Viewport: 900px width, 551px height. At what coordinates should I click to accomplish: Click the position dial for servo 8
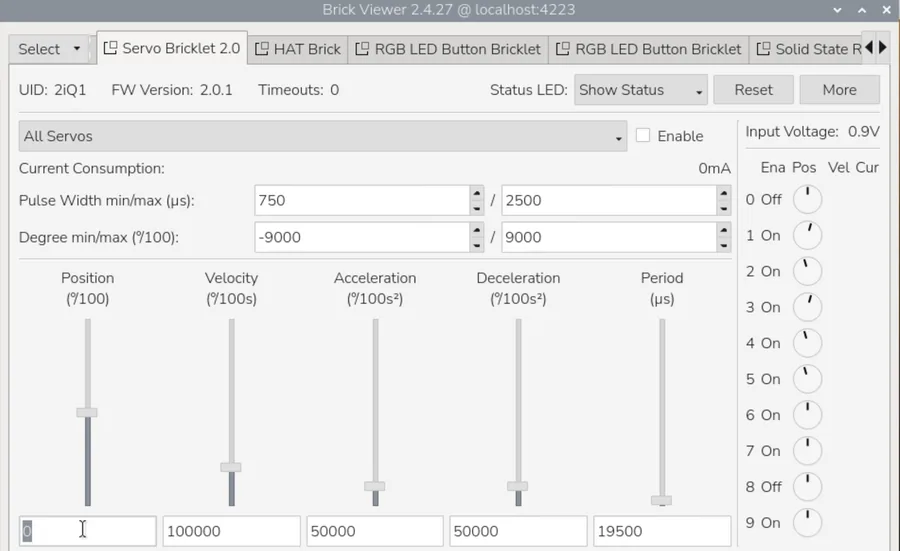tap(807, 487)
